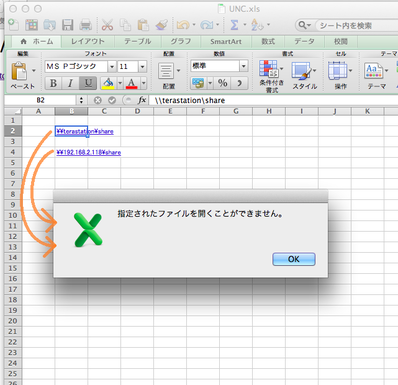Open font color dropdown arrow
The width and height of the screenshot is (398, 385).
tap(144, 83)
